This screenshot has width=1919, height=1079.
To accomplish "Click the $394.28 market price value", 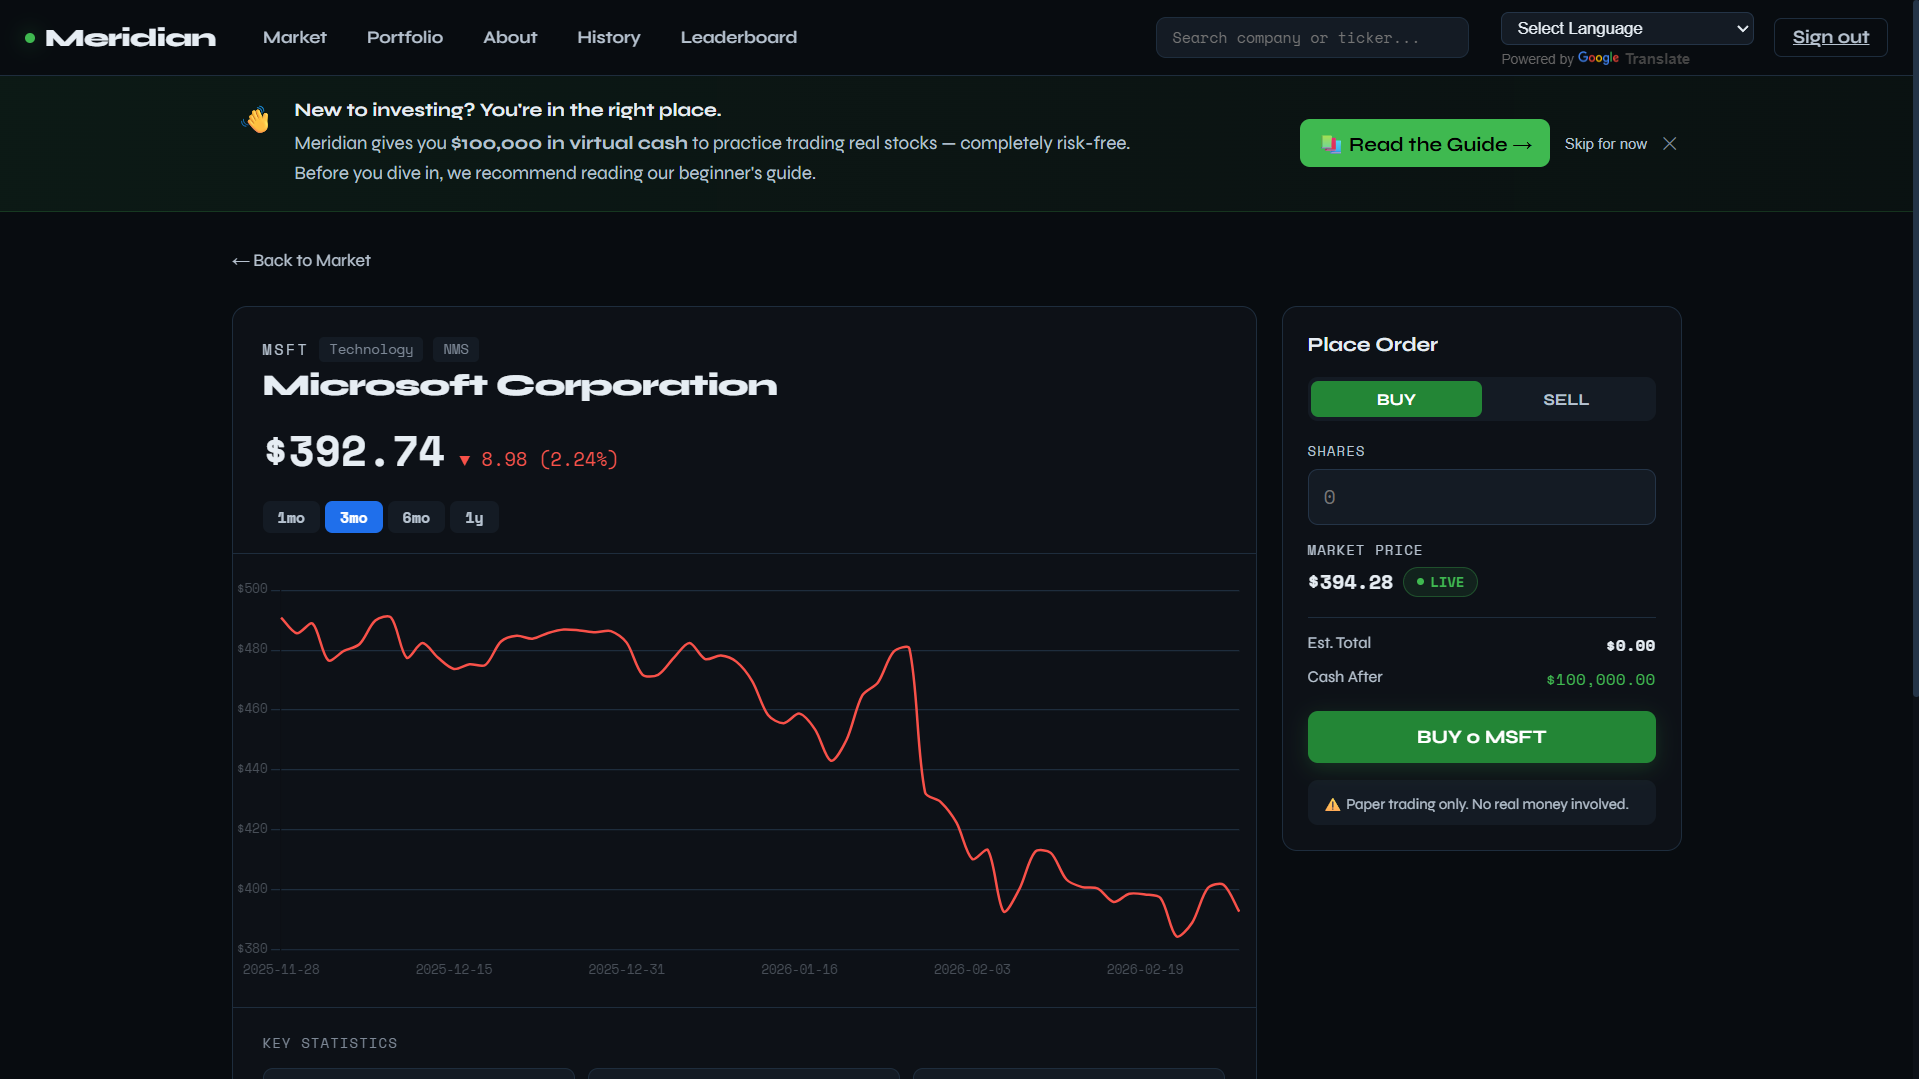I will [1350, 582].
